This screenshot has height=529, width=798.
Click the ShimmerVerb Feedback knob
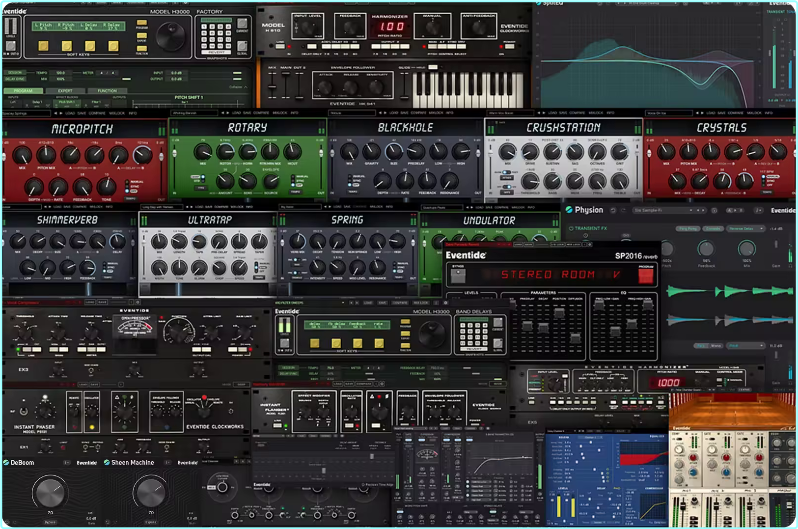[87, 267]
